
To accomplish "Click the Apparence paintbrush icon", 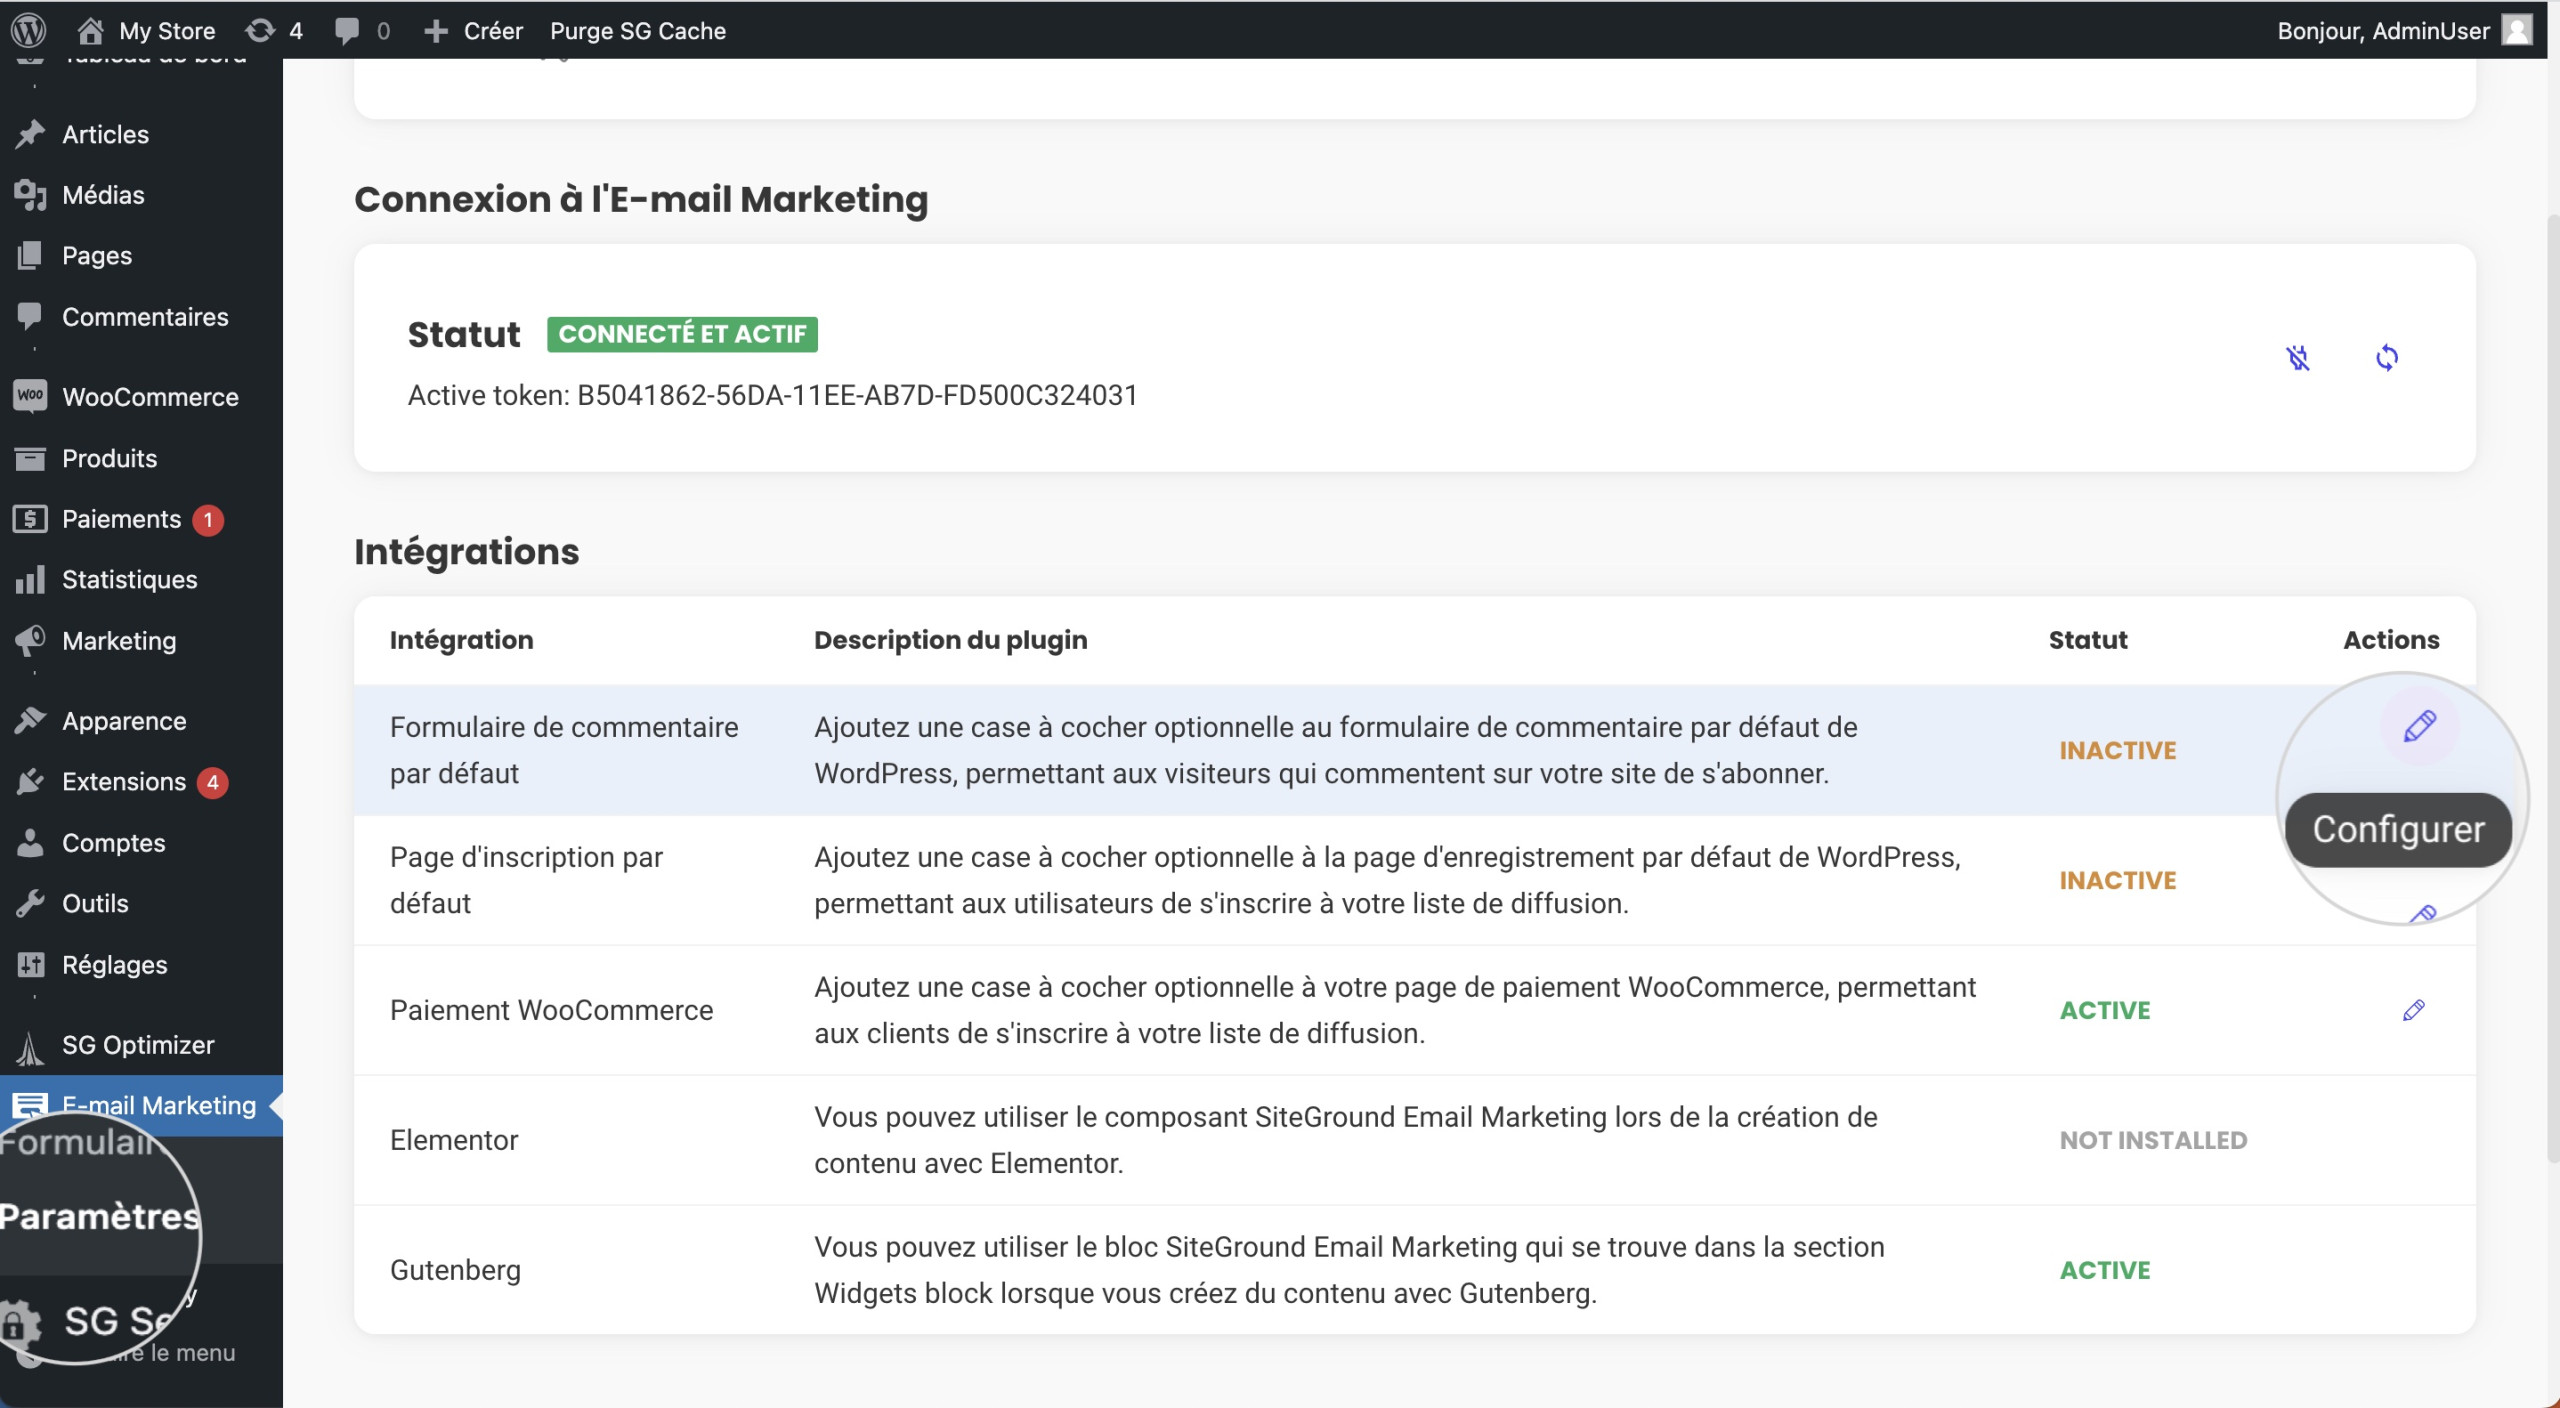I will coord(30,720).
